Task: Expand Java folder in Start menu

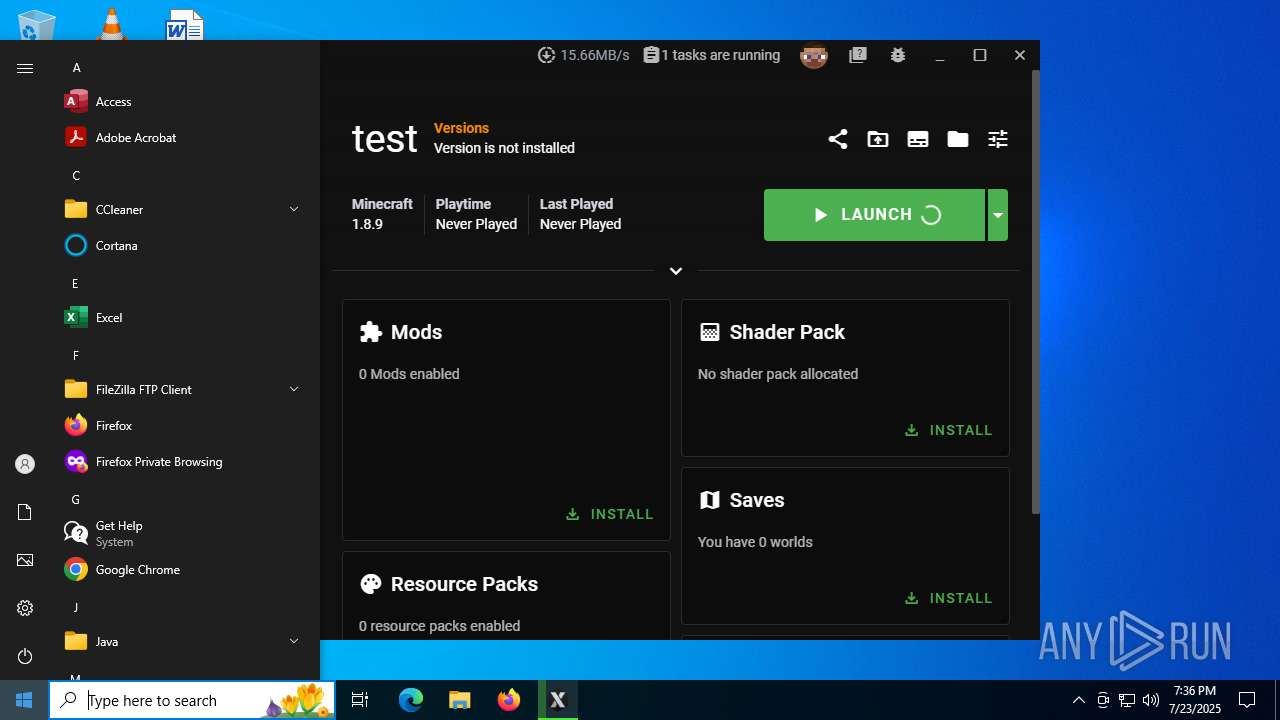Action: pos(184,641)
